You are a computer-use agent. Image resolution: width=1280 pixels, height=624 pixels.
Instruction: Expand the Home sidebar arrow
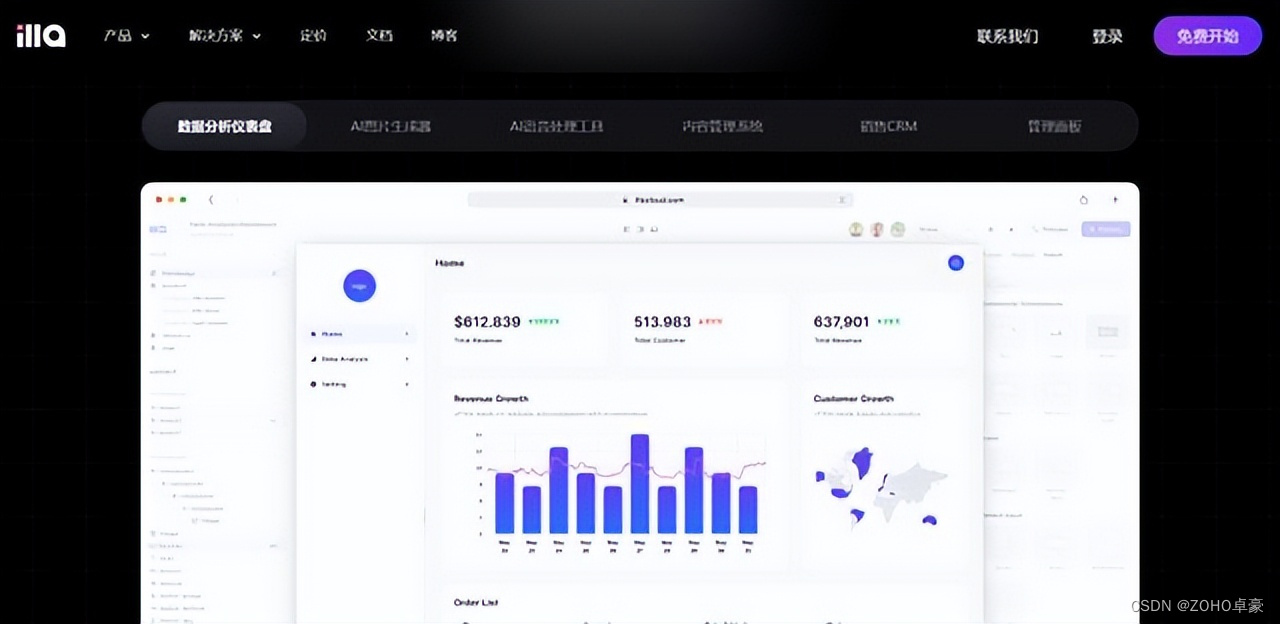click(x=407, y=334)
